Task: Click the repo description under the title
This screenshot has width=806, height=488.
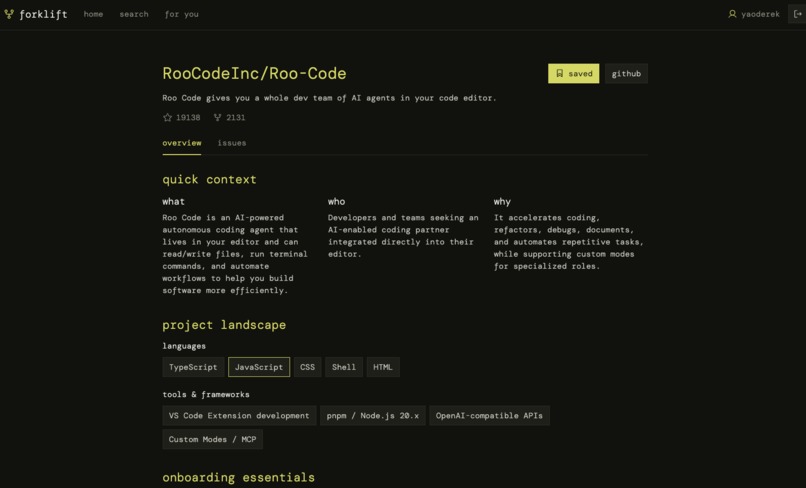Action: pos(329,98)
